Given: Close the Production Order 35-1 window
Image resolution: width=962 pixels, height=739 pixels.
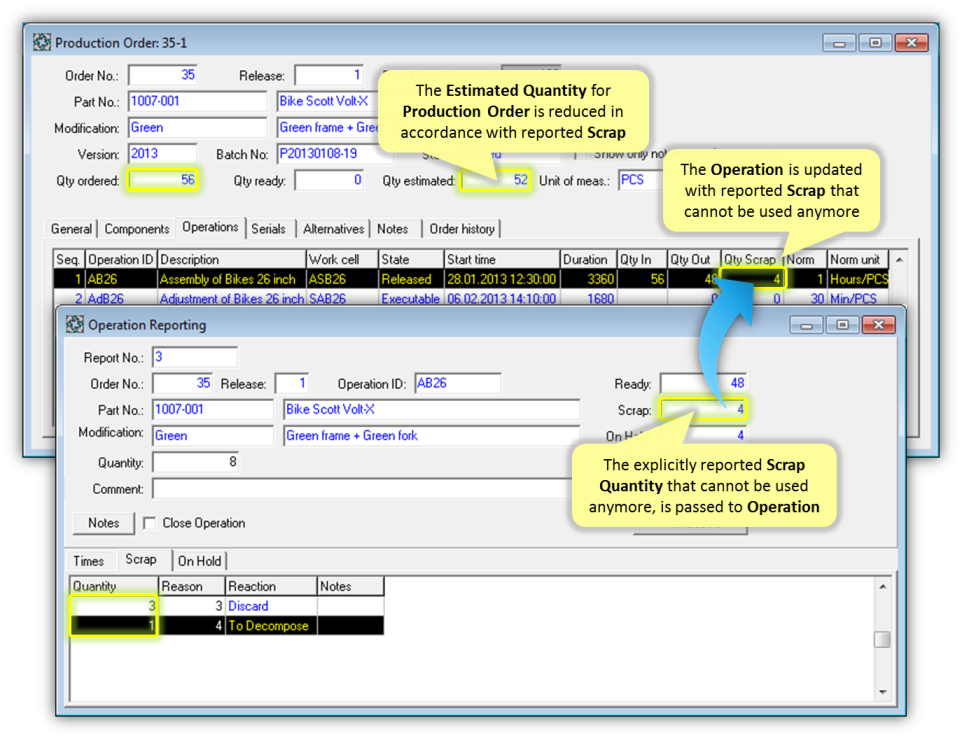Looking at the screenshot, I should [x=910, y=43].
